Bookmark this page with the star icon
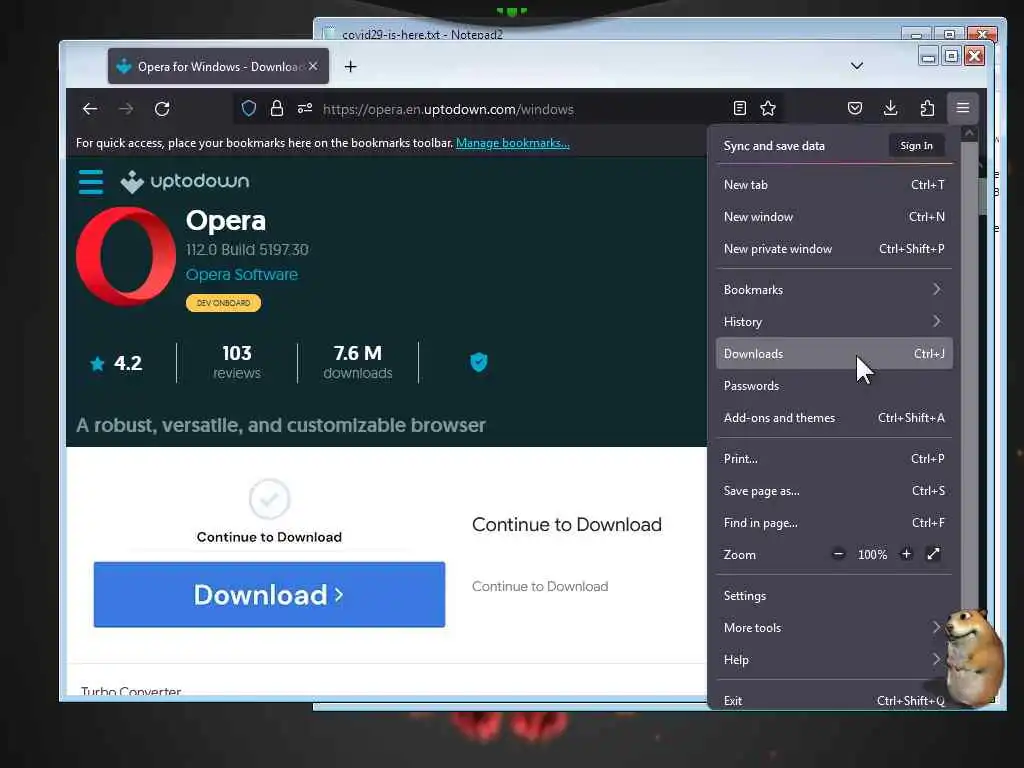The width and height of the screenshot is (1024, 768). [768, 108]
